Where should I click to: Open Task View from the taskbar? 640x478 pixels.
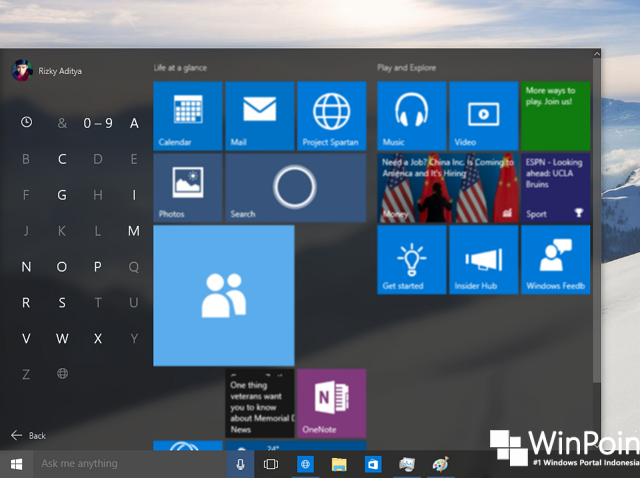point(271,464)
